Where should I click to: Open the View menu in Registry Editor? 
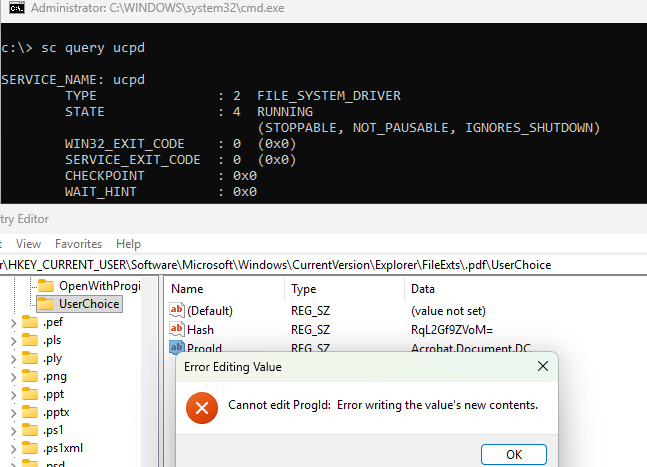[x=28, y=244]
